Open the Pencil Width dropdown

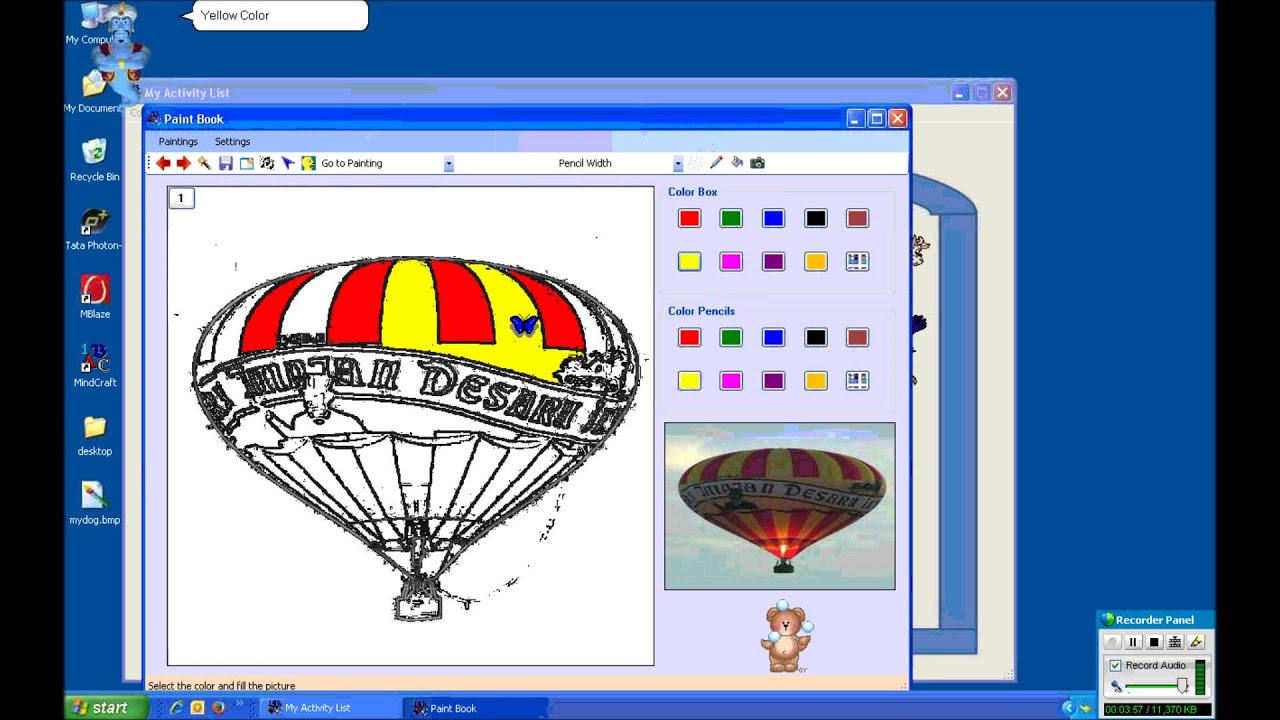click(678, 164)
